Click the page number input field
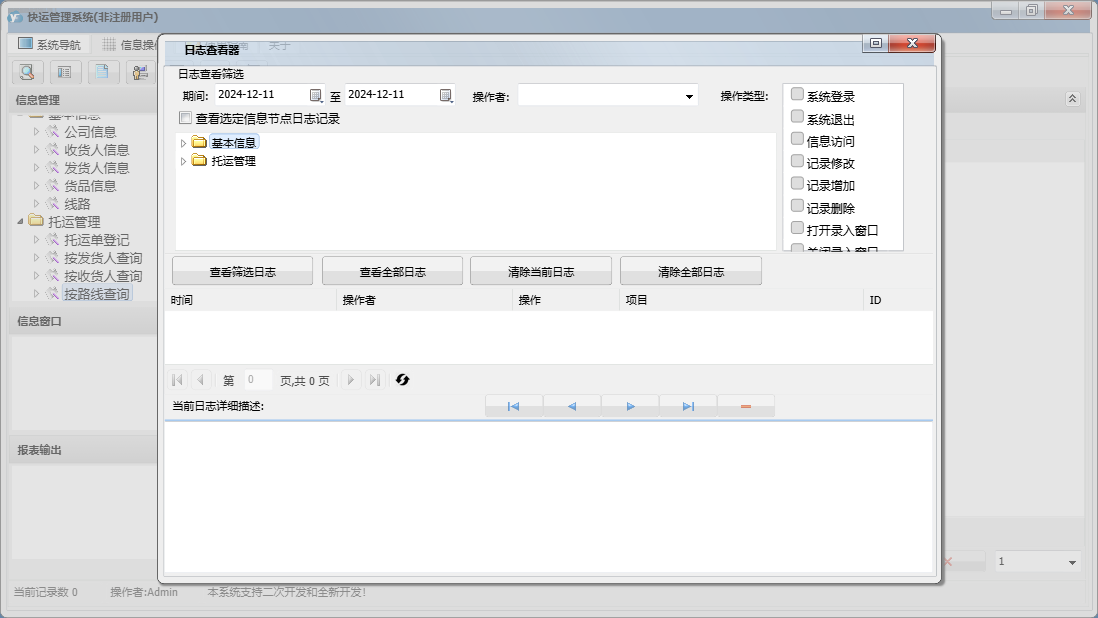The width and height of the screenshot is (1098, 618). (x=258, y=379)
